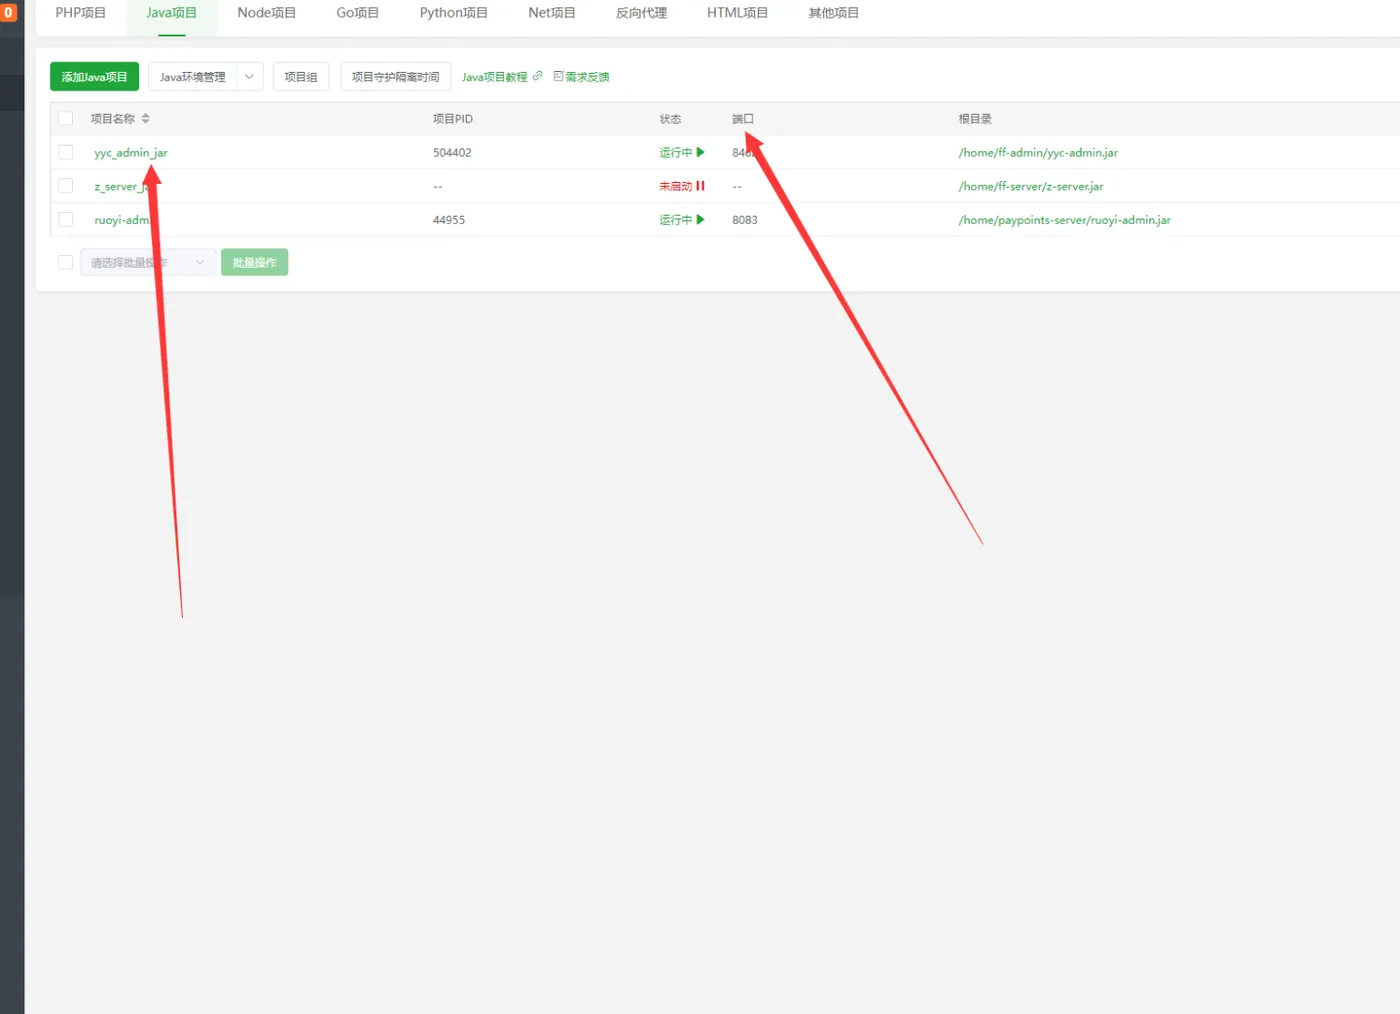Click the red stopped status icon for z_server
Image resolution: width=1400 pixels, height=1014 pixels.
click(x=700, y=186)
